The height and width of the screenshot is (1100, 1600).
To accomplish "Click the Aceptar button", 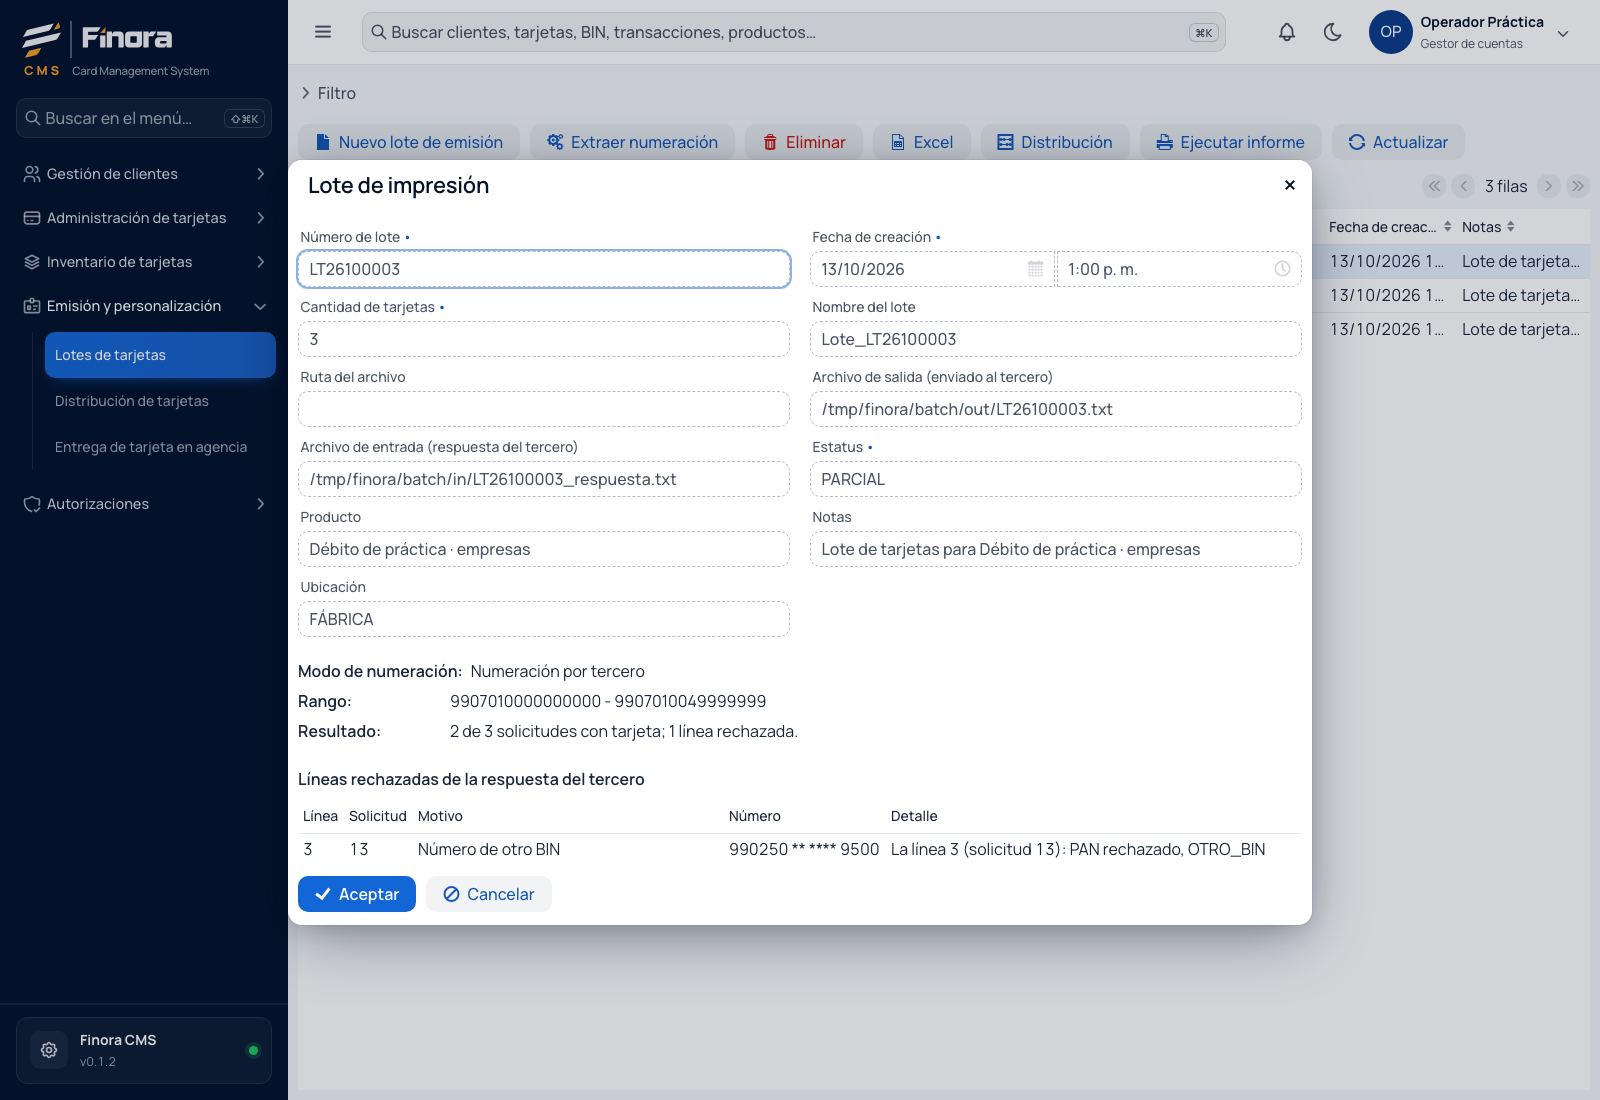I will (357, 894).
